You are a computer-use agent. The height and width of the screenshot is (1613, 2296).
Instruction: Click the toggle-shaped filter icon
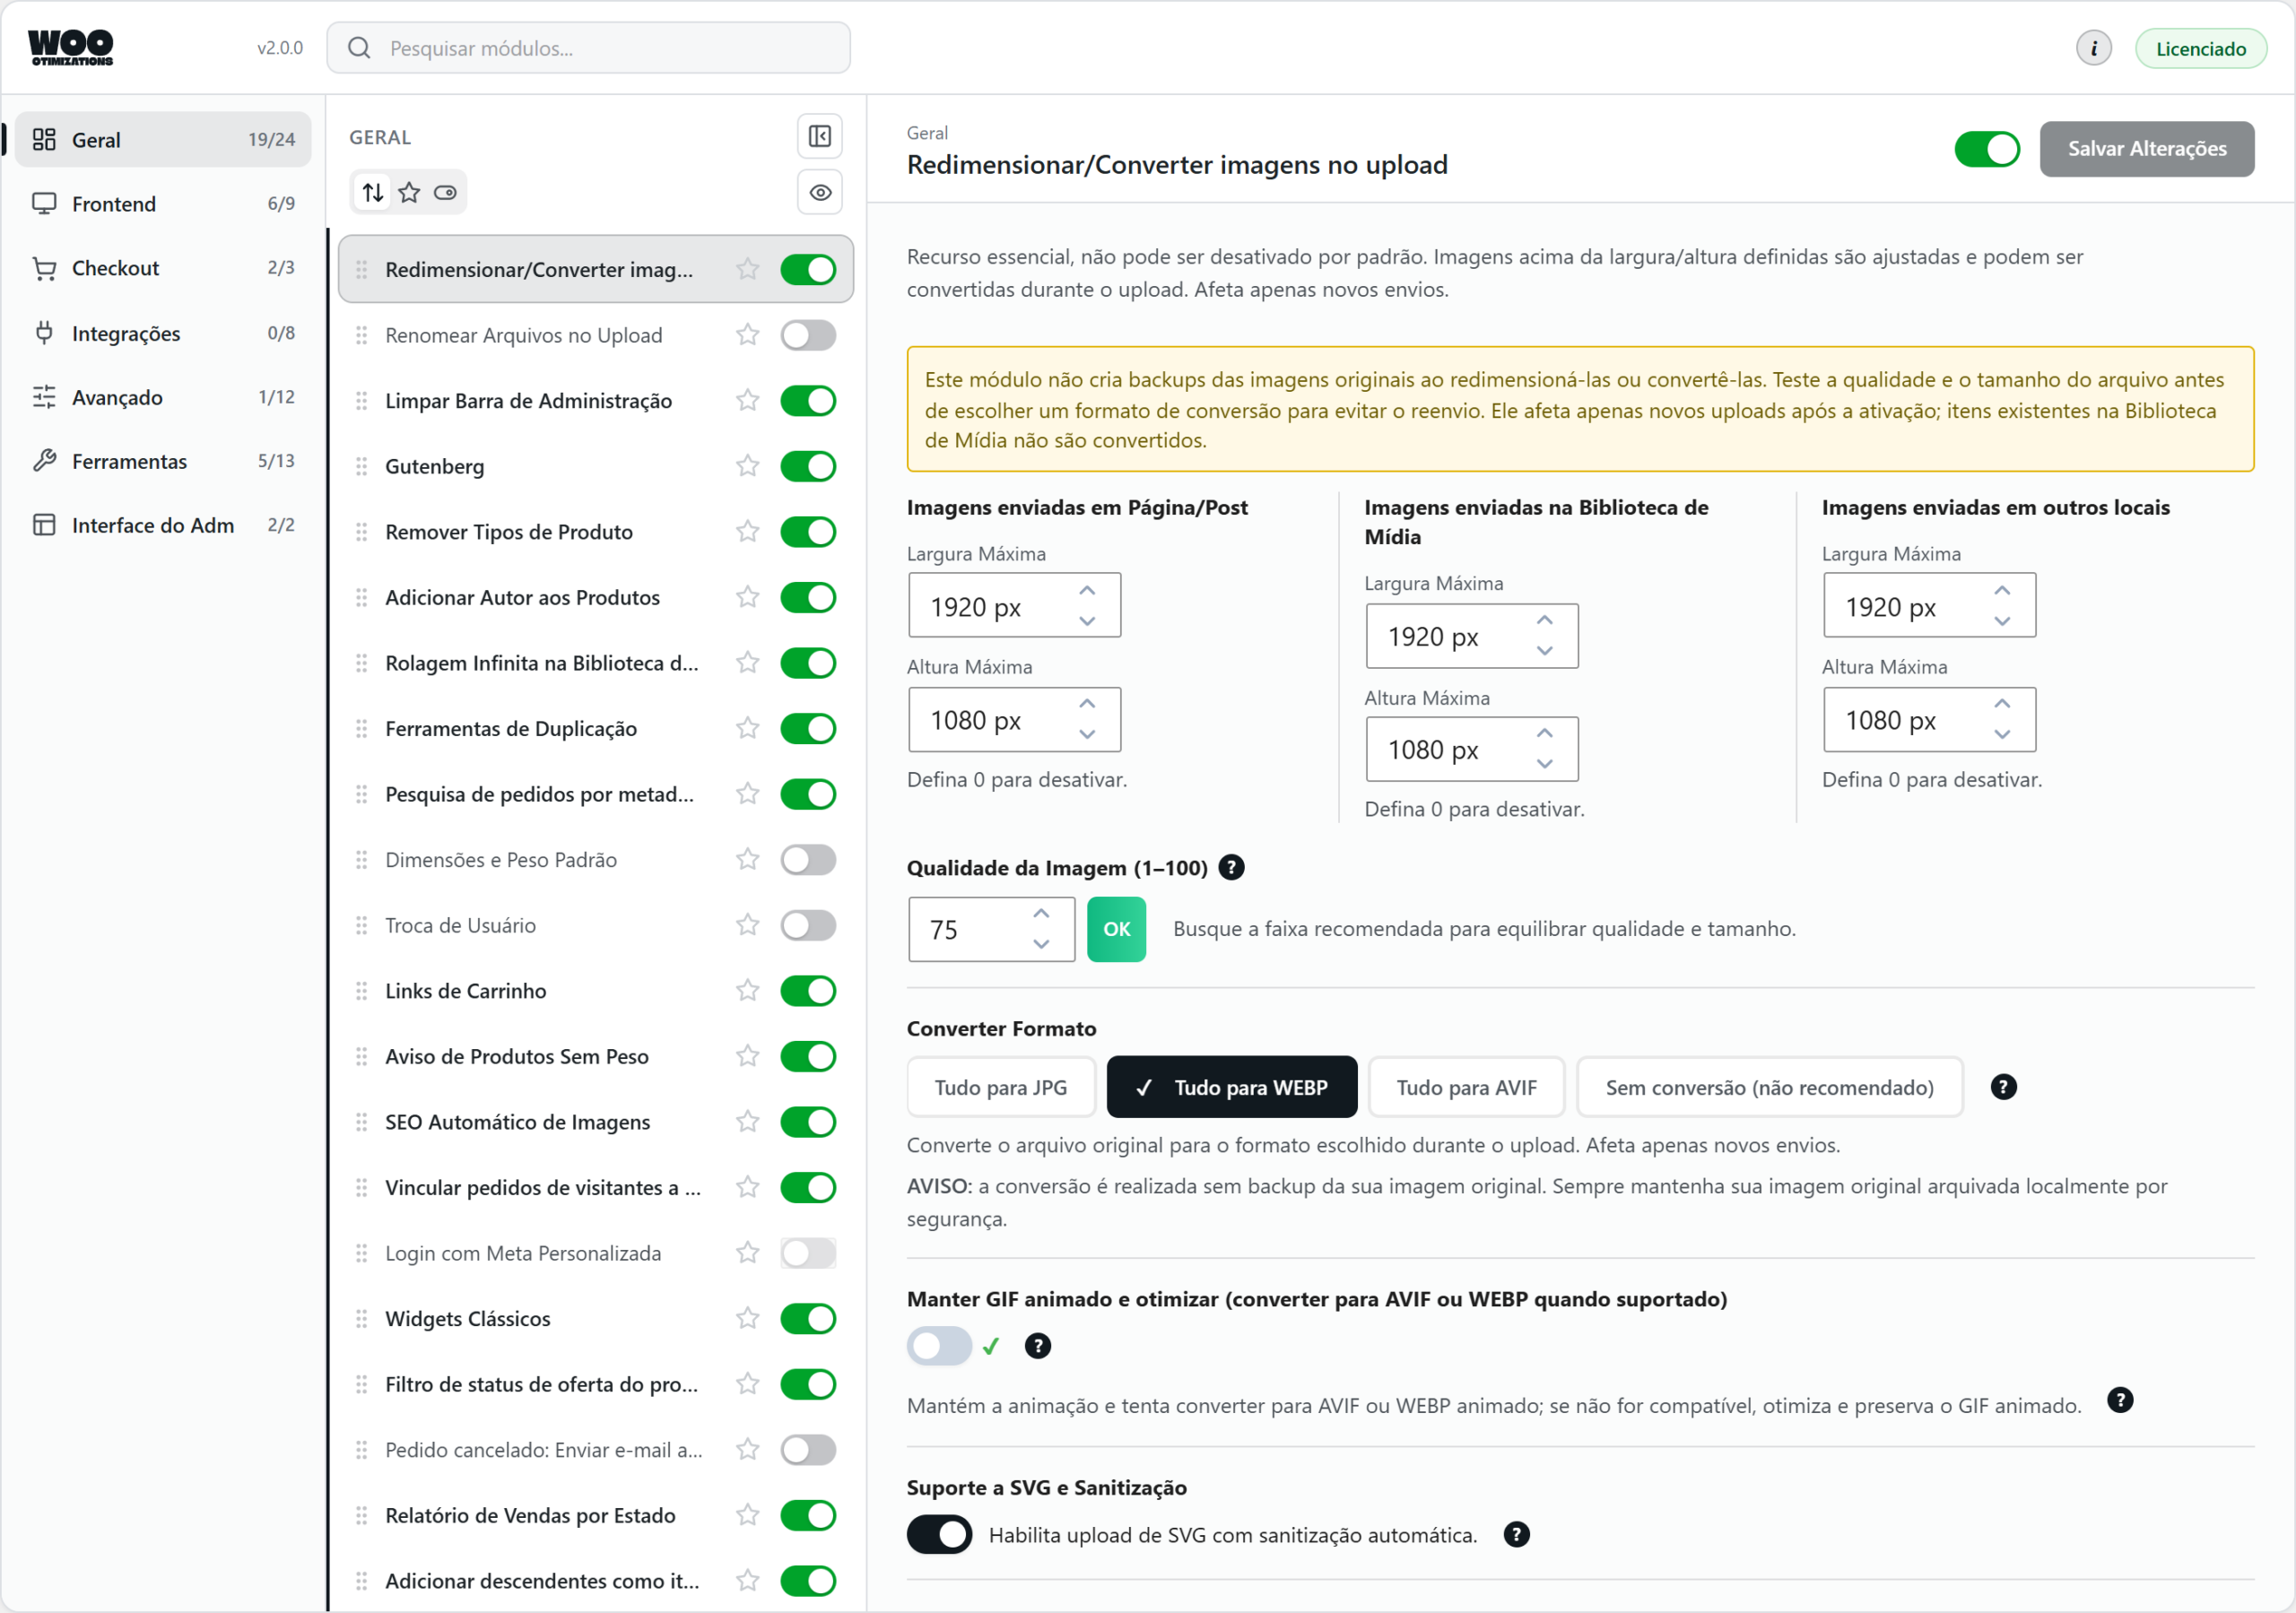point(445,192)
